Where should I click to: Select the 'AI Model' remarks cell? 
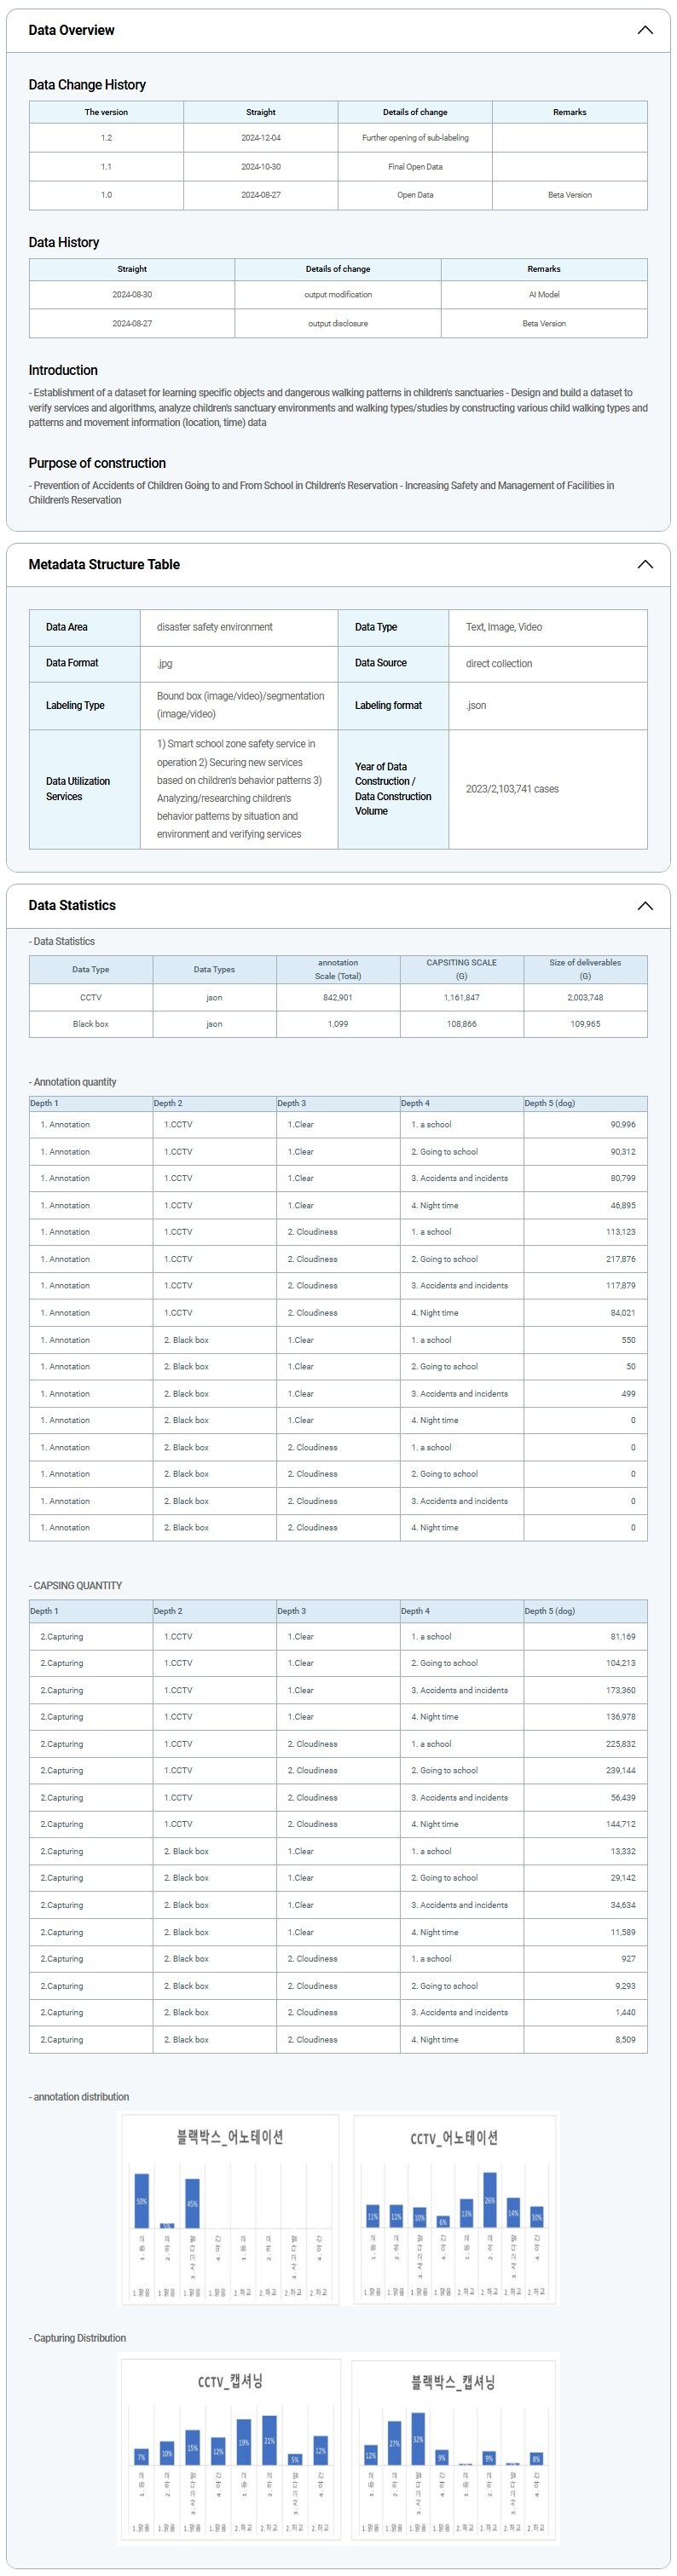[543, 295]
